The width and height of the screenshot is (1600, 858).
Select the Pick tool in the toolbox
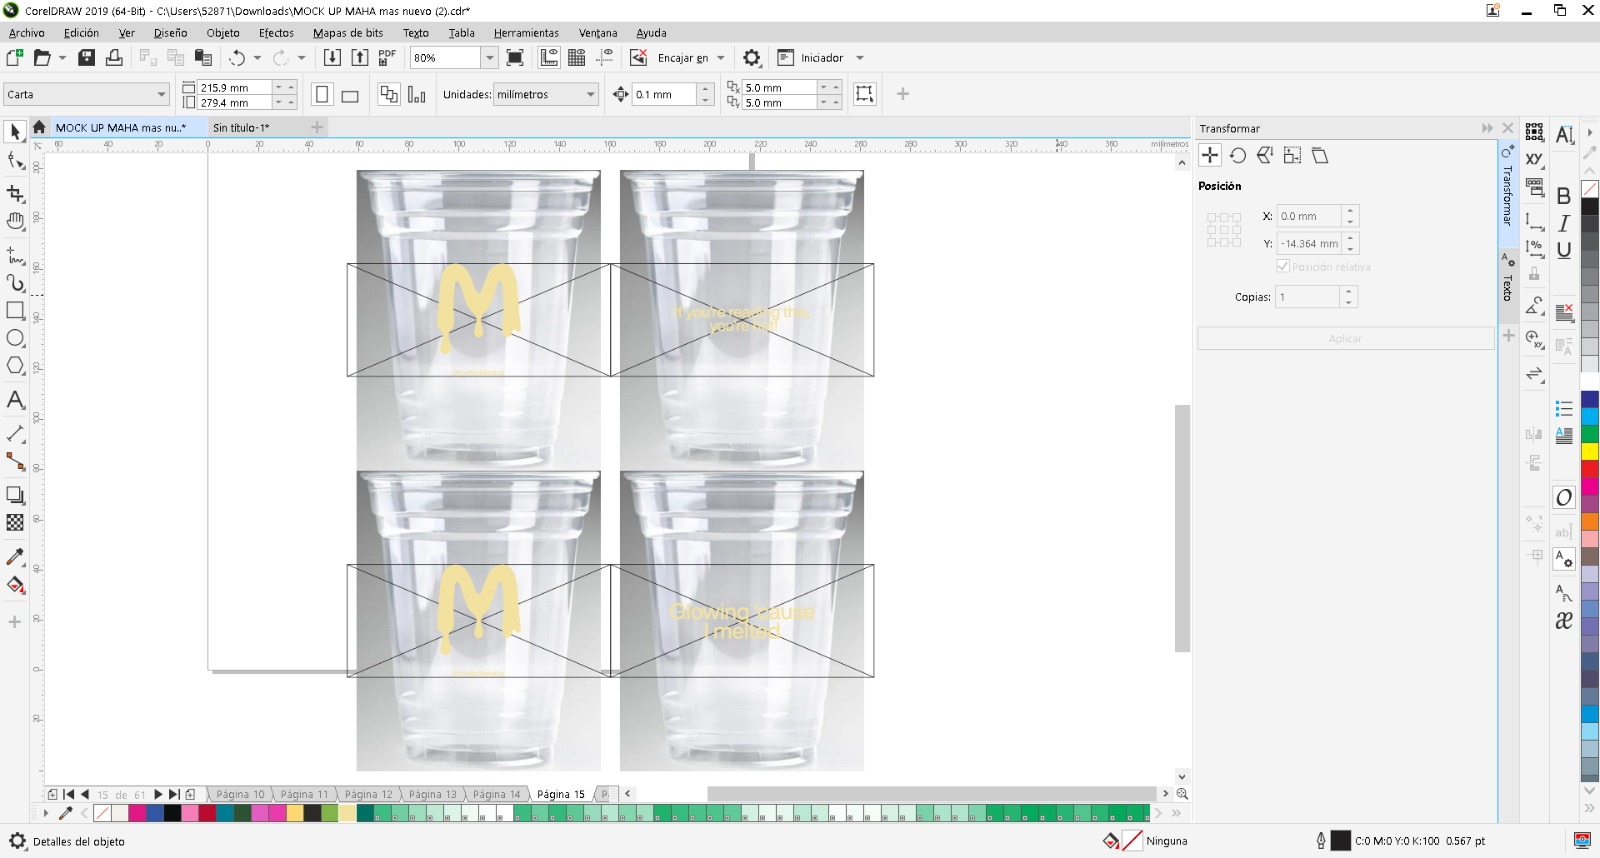(x=15, y=131)
